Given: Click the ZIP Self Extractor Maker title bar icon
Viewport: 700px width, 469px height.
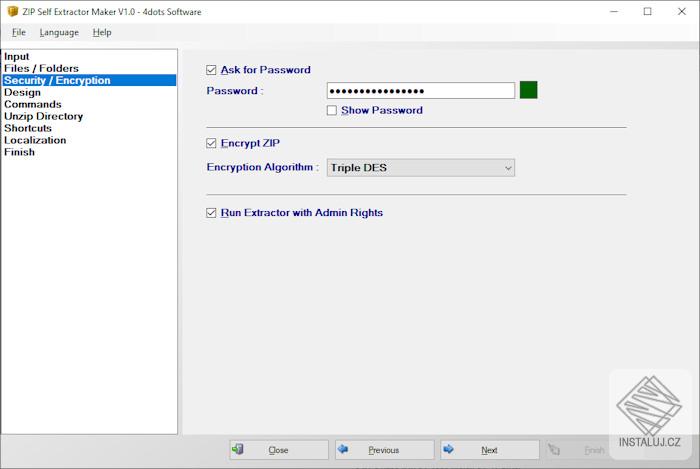Looking at the screenshot, I should pyautogui.click(x=13, y=12).
